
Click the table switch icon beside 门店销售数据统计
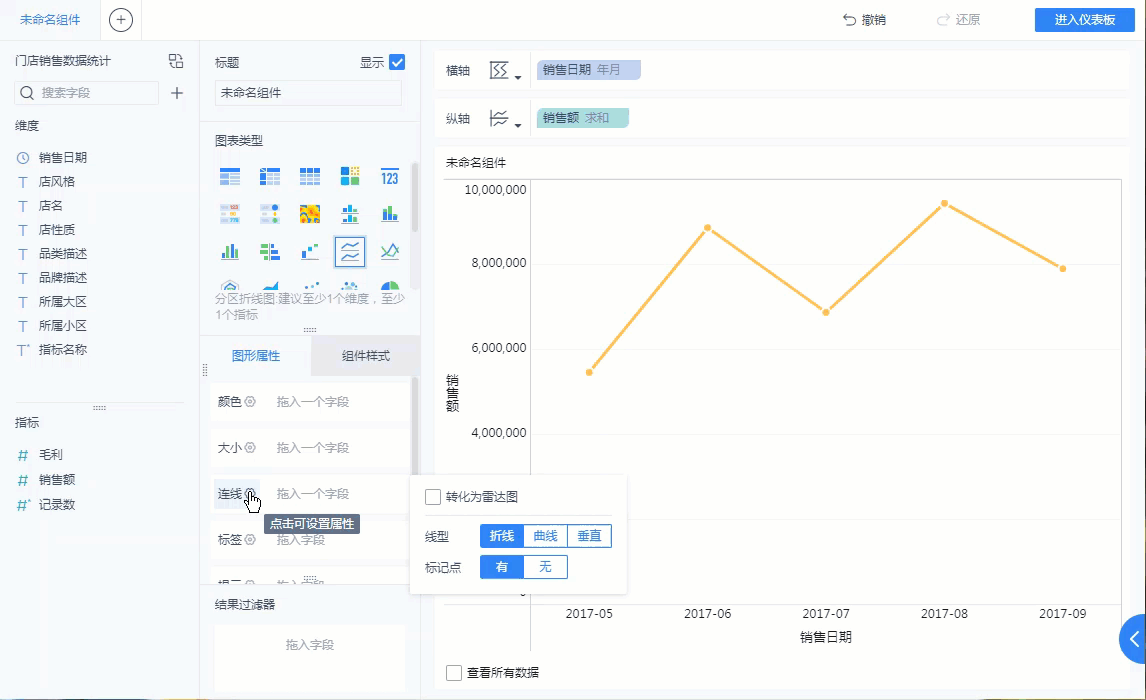pos(175,61)
